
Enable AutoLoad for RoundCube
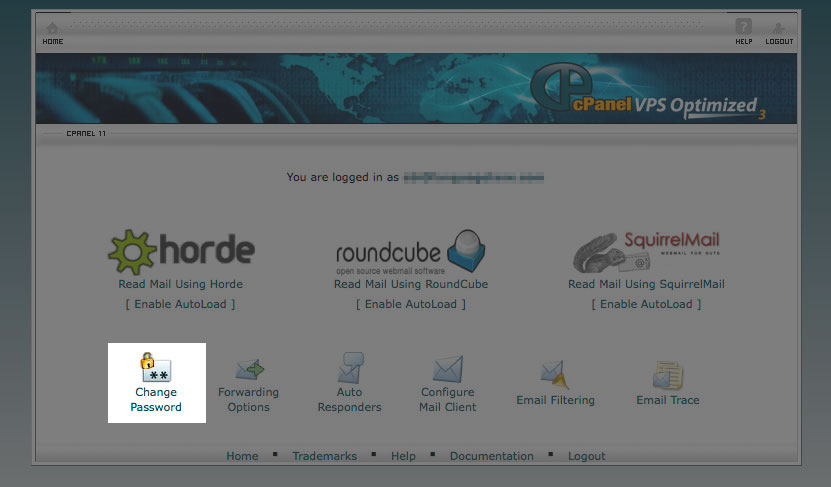click(x=411, y=304)
